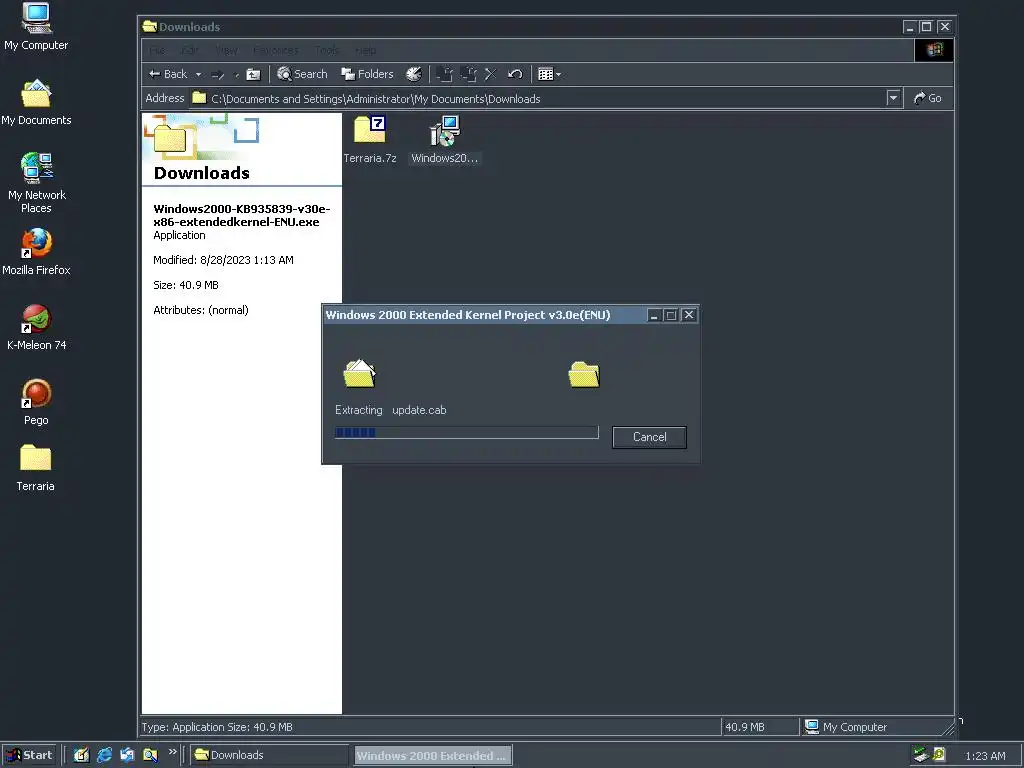Open the Edit menu
1024x768 pixels.
coord(189,50)
